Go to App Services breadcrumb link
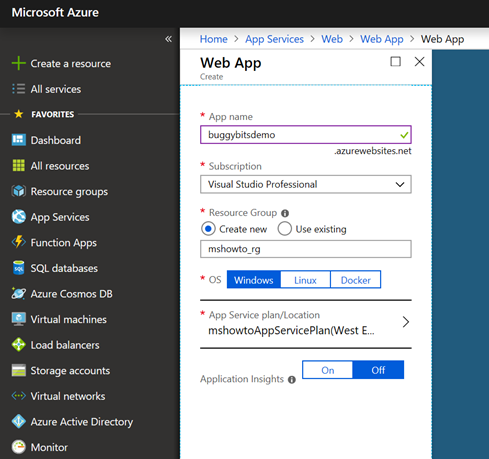This screenshot has width=489, height=459. (x=274, y=39)
